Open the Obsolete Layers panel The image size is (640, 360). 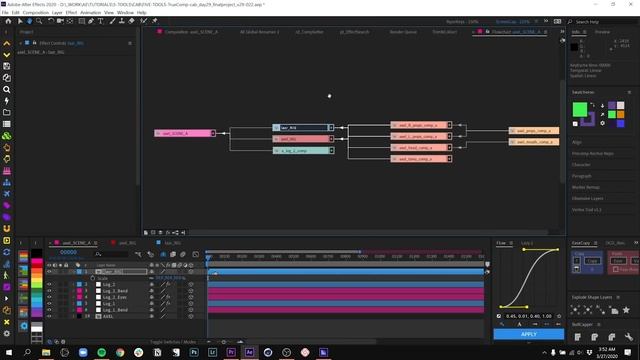click(x=587, y=198)
